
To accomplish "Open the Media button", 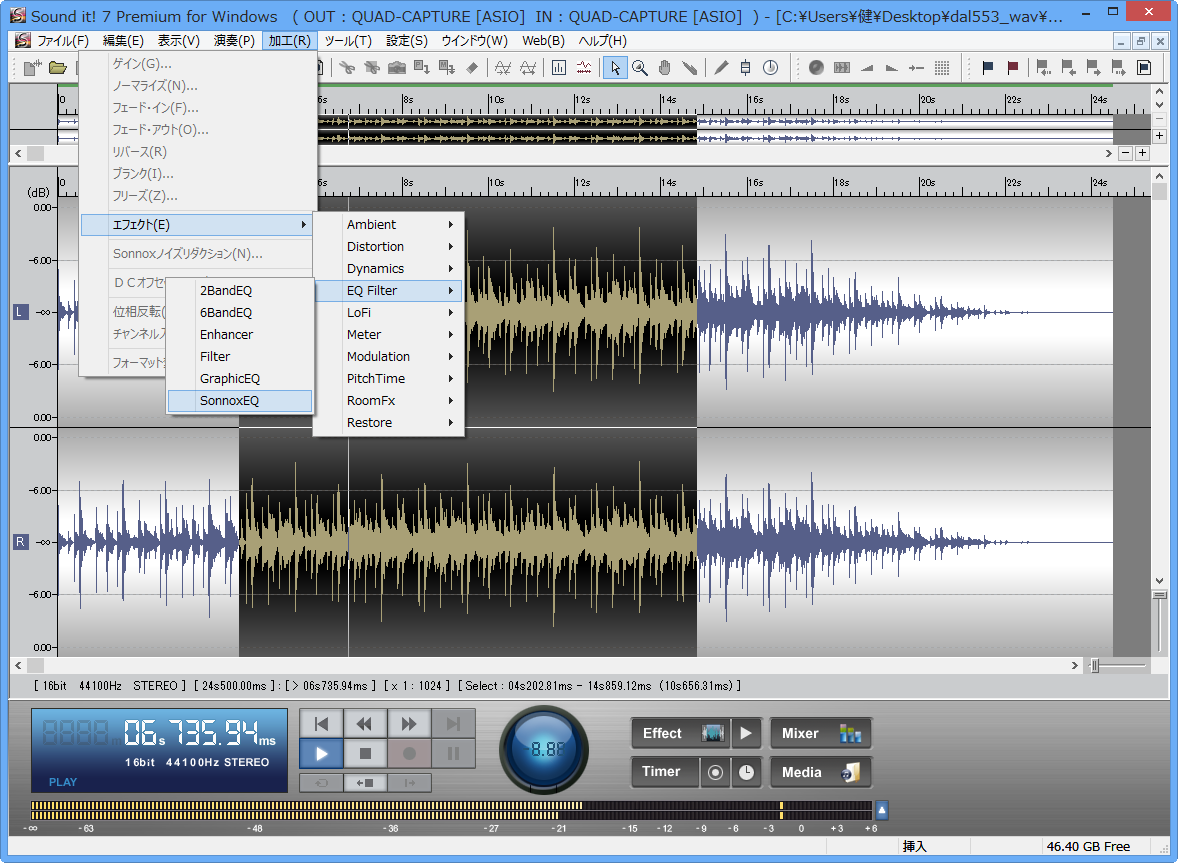I will pos(820,772).
